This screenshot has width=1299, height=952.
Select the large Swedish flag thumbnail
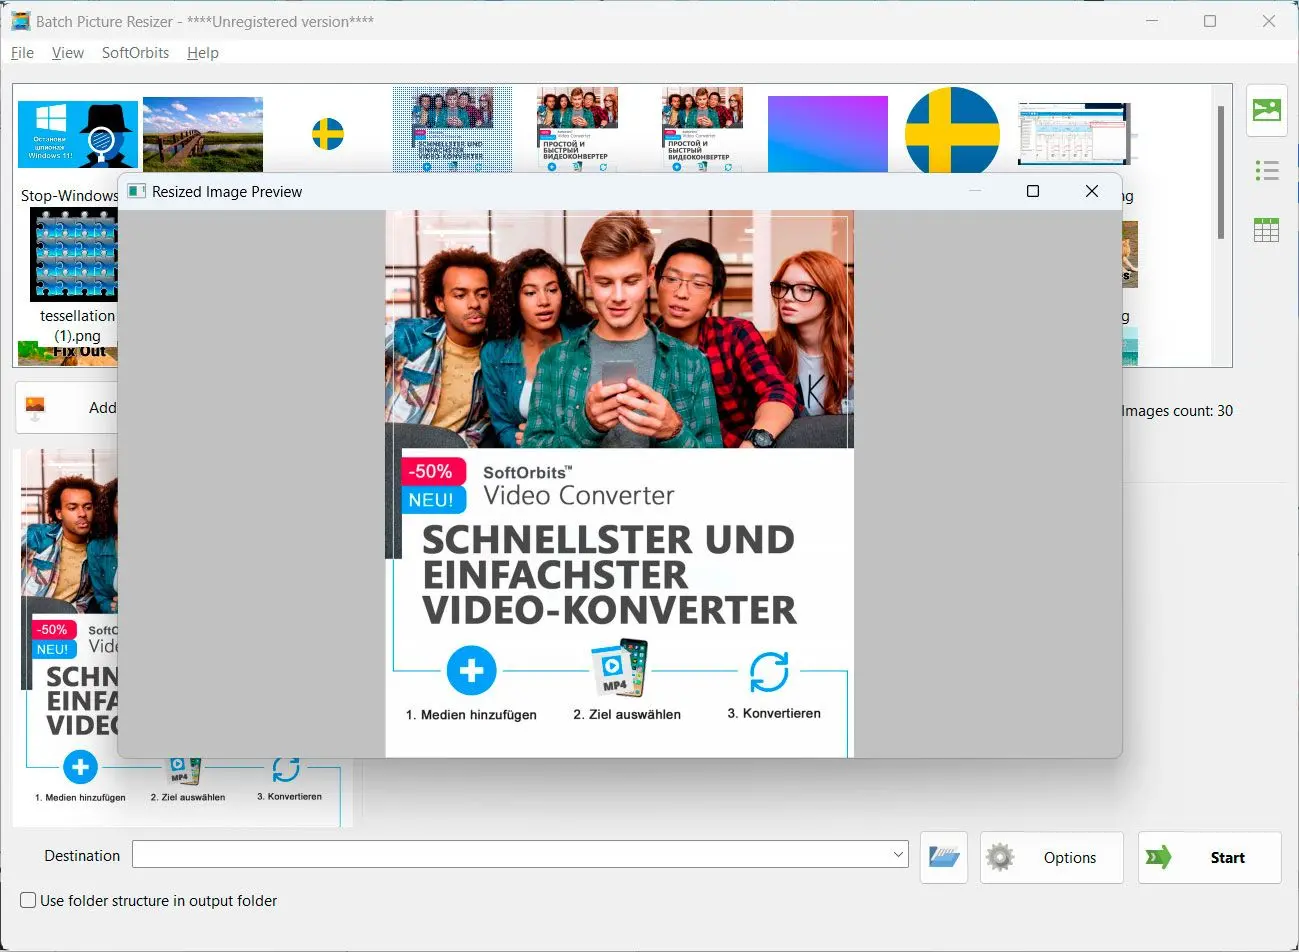click(951, 130)
